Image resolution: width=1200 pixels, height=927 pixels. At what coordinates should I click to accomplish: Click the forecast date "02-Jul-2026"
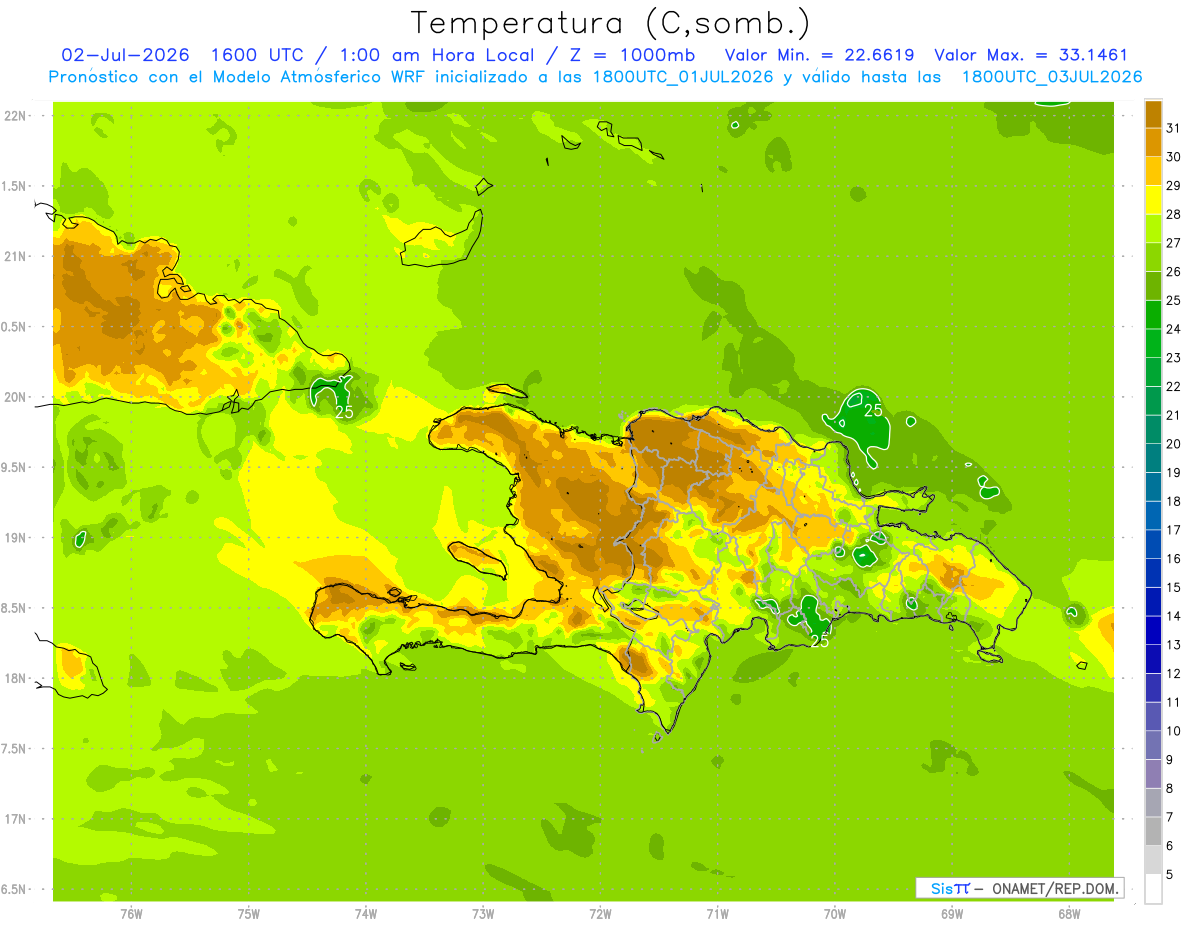tap(124, 55)
